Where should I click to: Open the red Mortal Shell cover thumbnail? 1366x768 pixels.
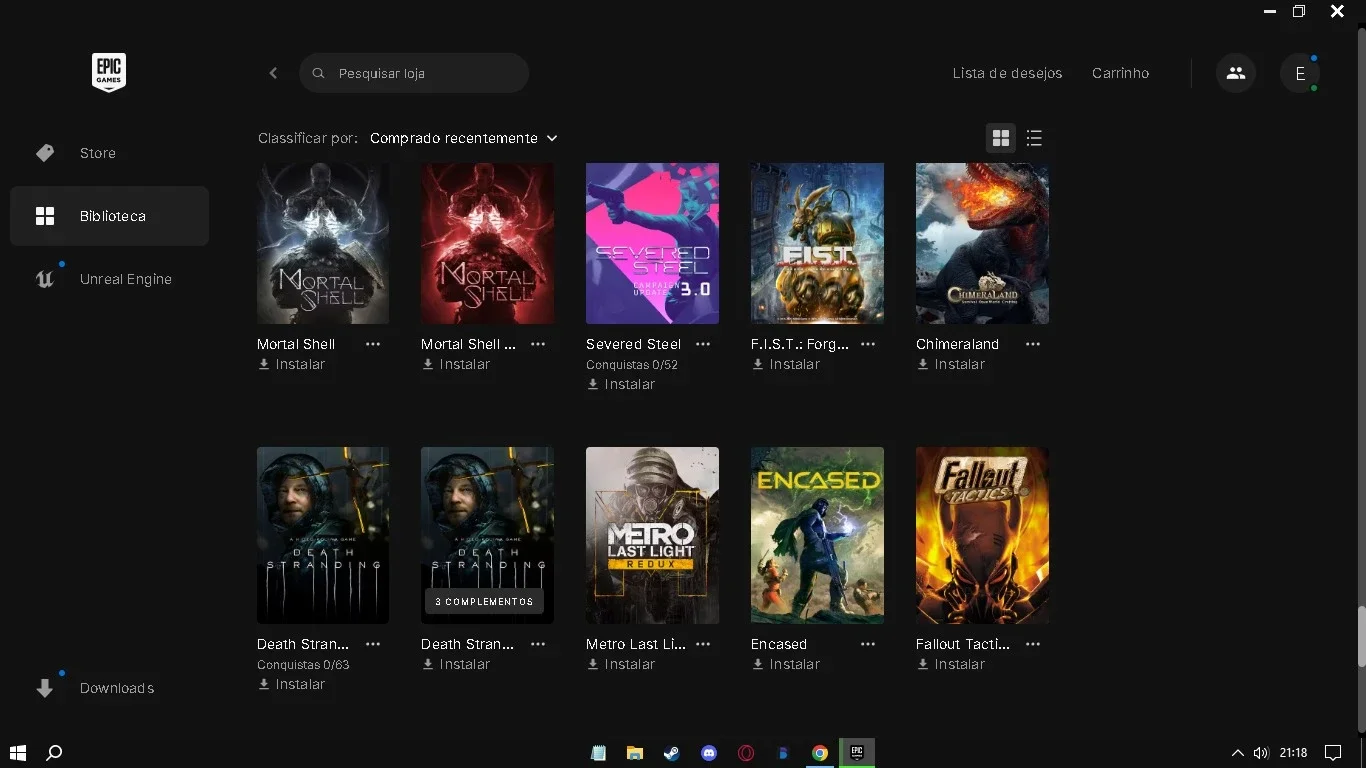487,243
